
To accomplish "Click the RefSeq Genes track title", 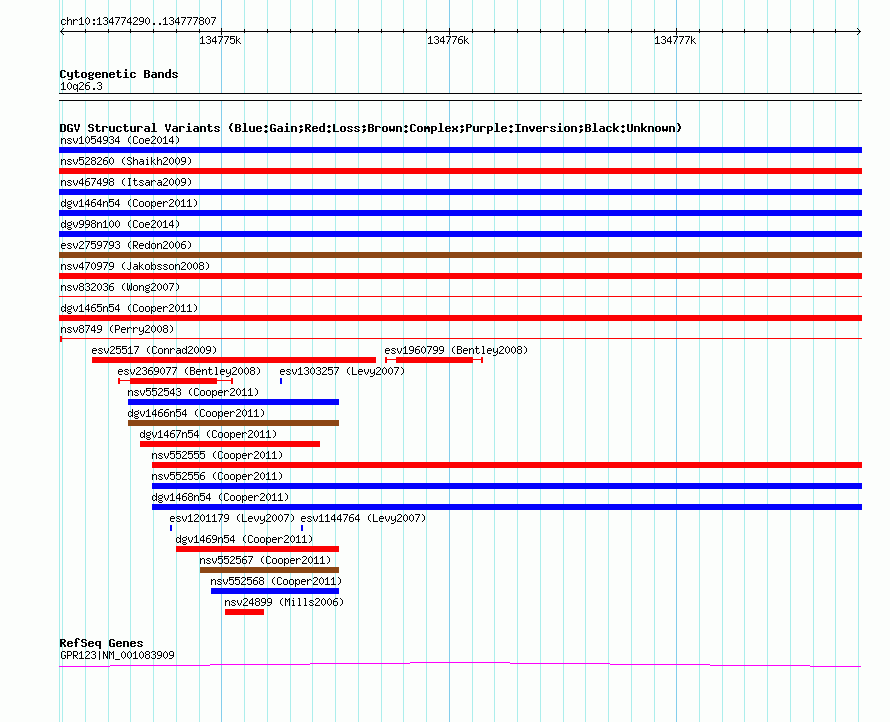I will pos(101,643).
